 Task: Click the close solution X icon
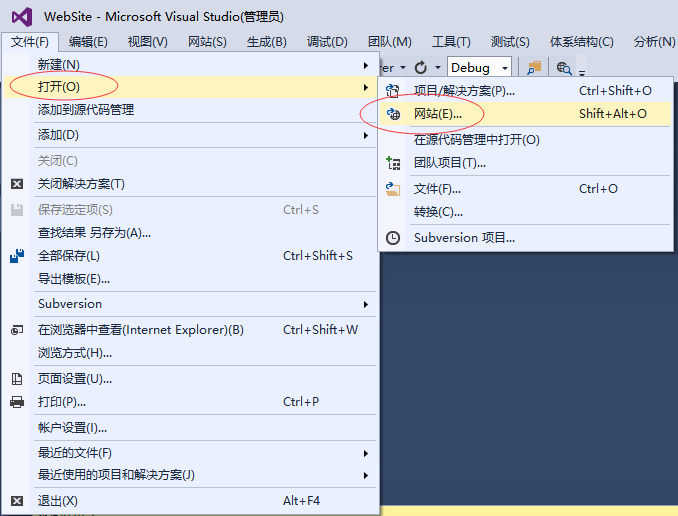(x=17, y=184)
